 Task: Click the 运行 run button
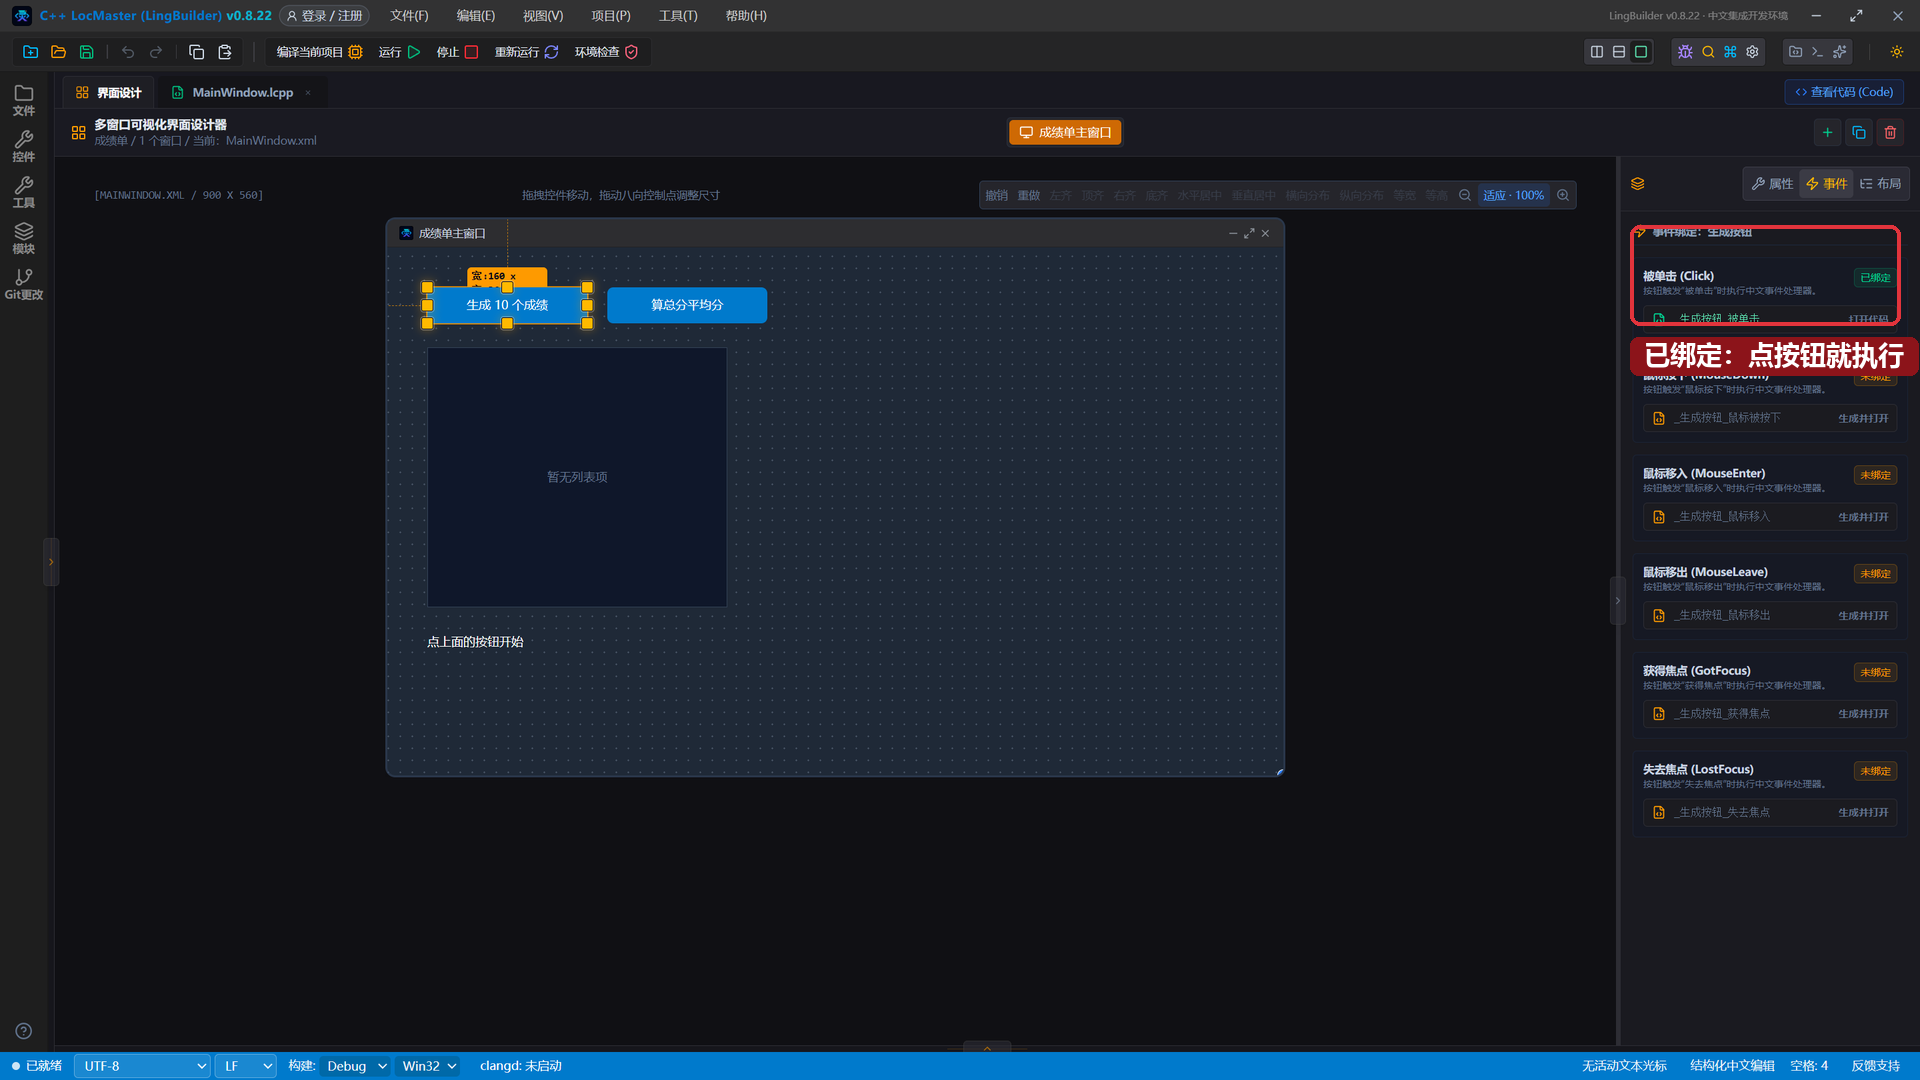(x=399, y=52)
